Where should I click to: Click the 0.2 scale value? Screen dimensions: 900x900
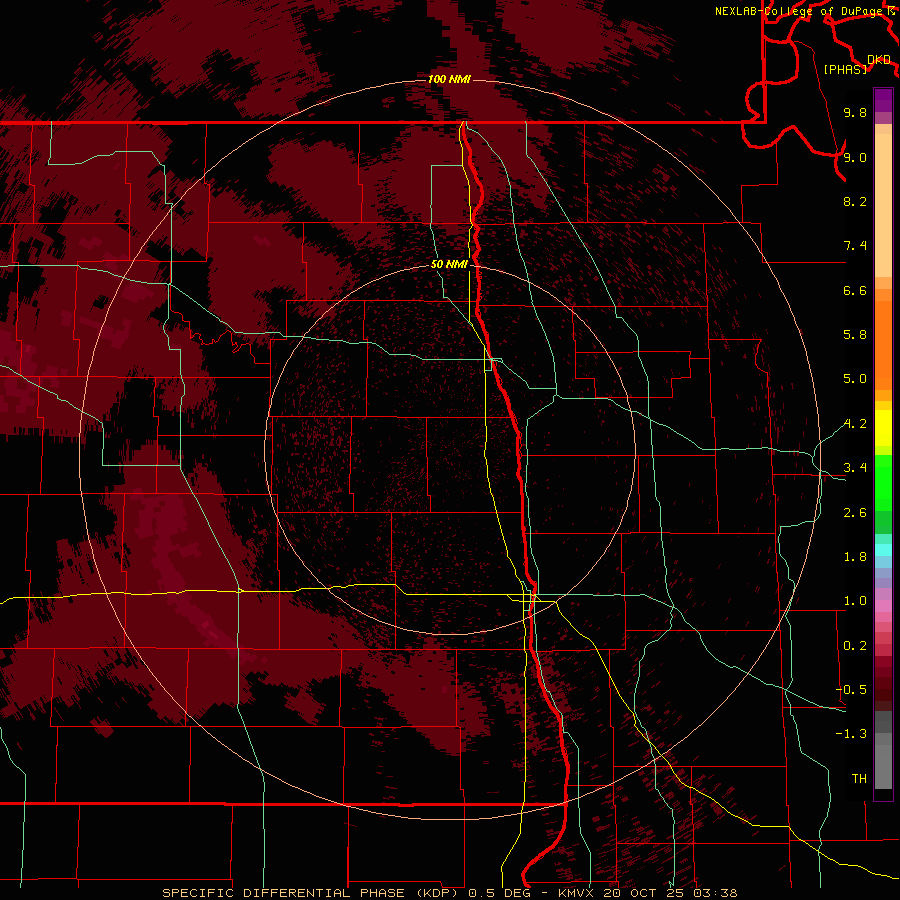pyautogui.click(x=855, y=646)
